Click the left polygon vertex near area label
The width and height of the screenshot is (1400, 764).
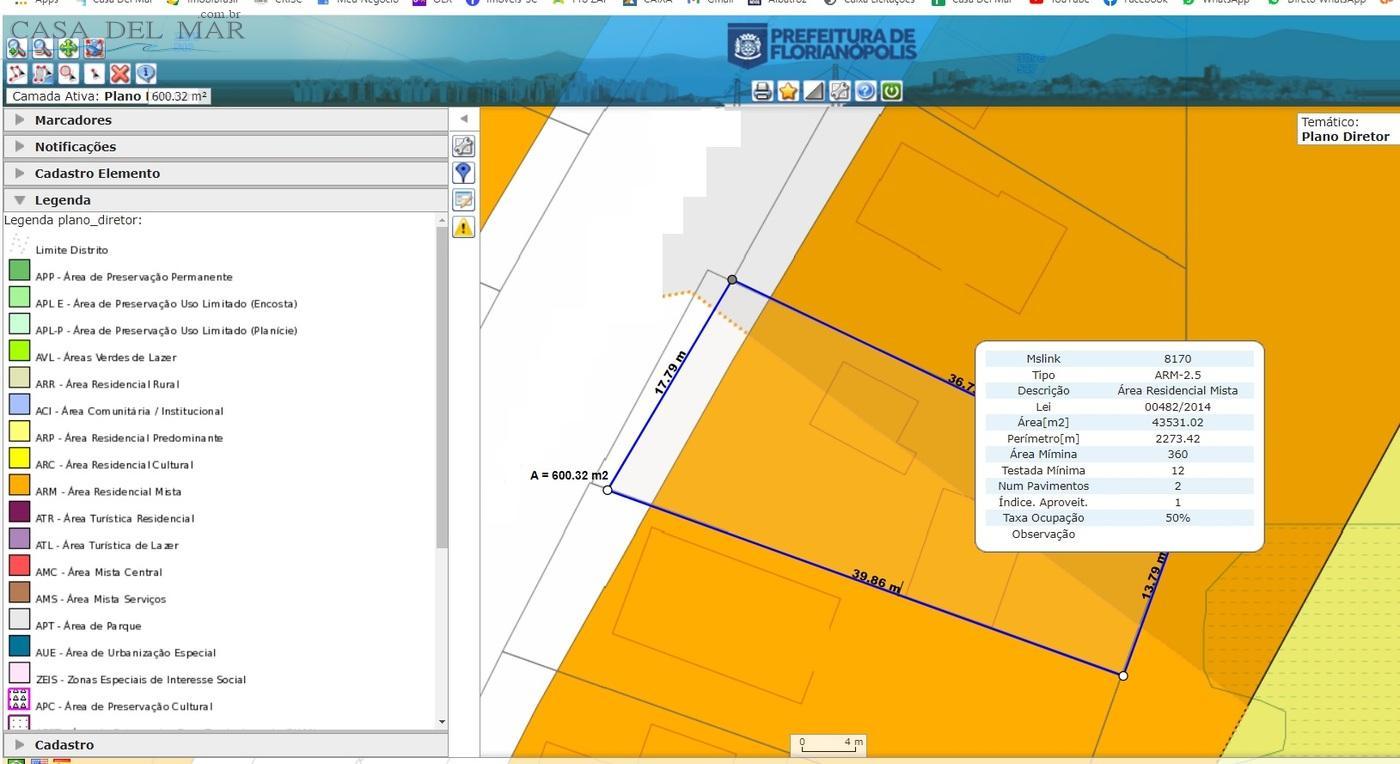pos(608,490)
